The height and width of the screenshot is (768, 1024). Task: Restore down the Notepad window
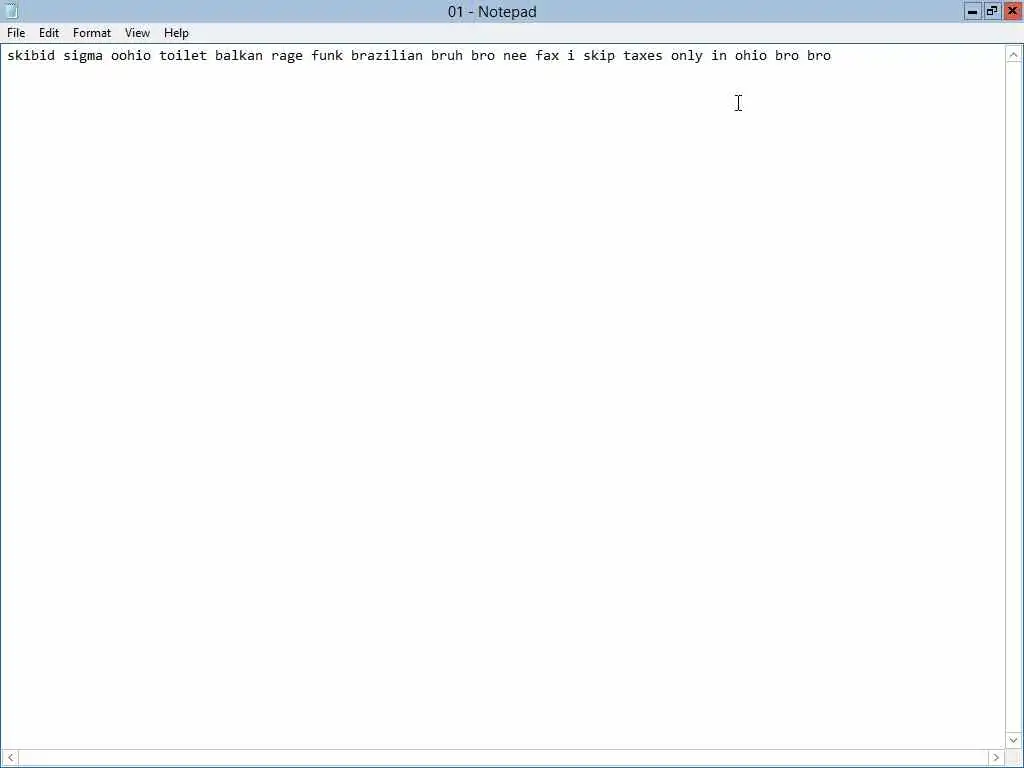point(992,11)
